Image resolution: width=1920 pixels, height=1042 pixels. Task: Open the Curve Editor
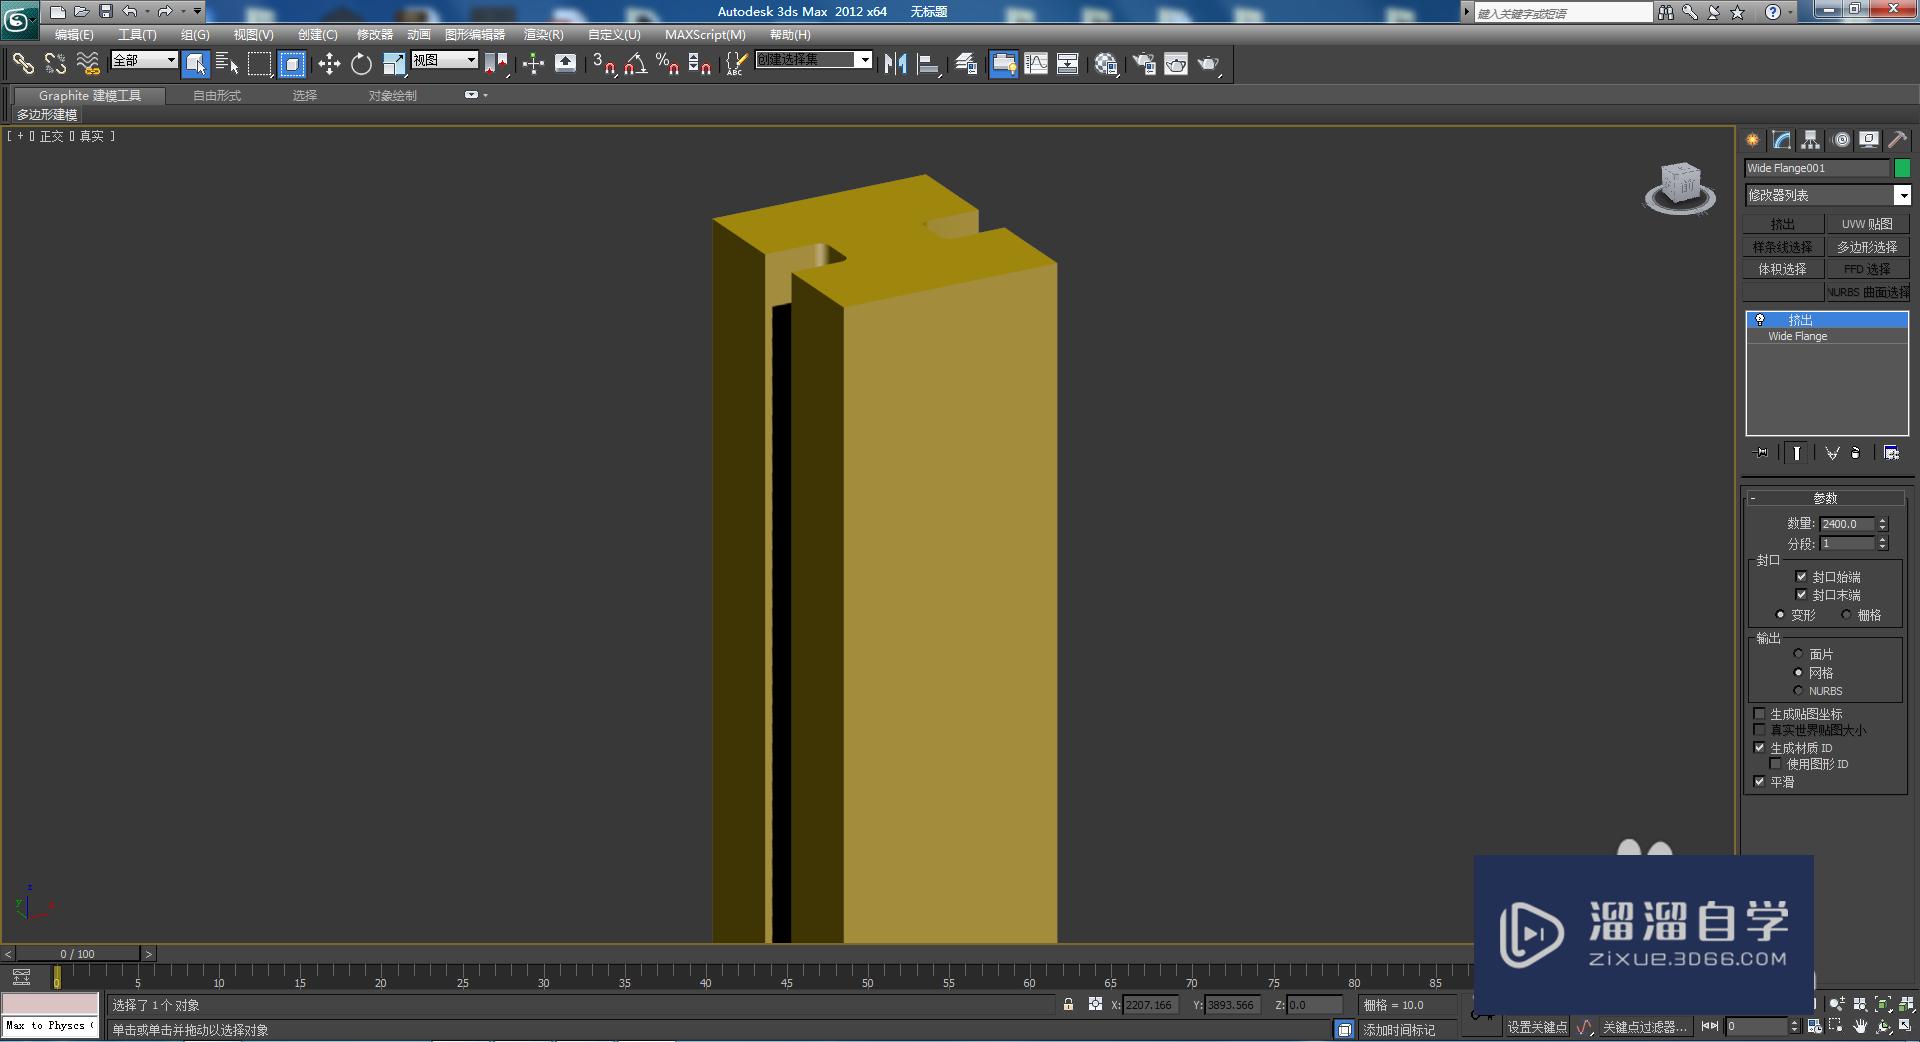[1036, 64]
